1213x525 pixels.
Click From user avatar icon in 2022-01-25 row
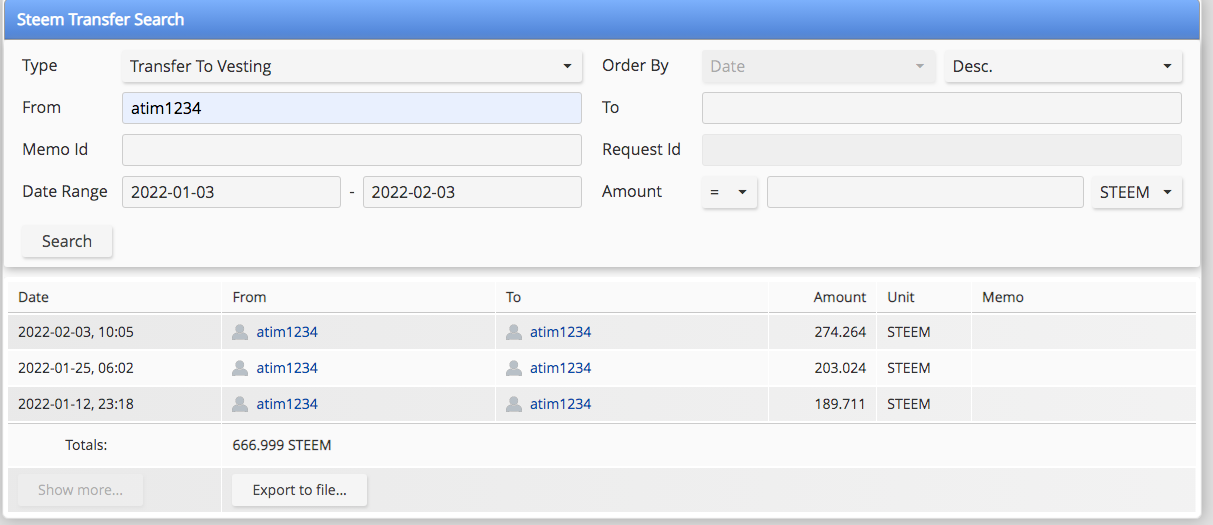coord(240,368)
